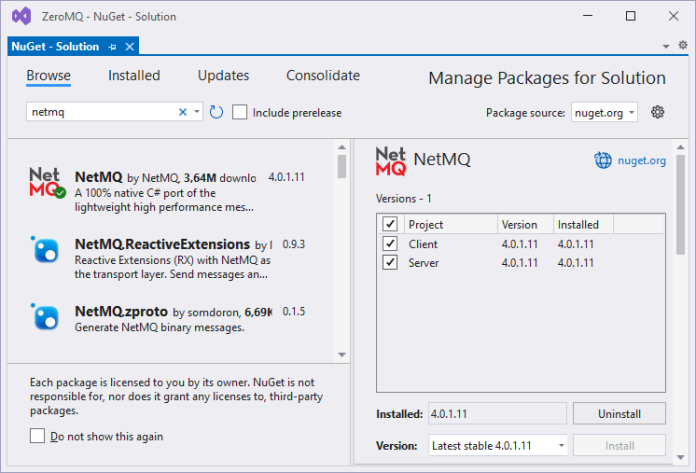
Task: Select the NetMQ.ReactiveExtensions package icon
Action: coord(46,250)
